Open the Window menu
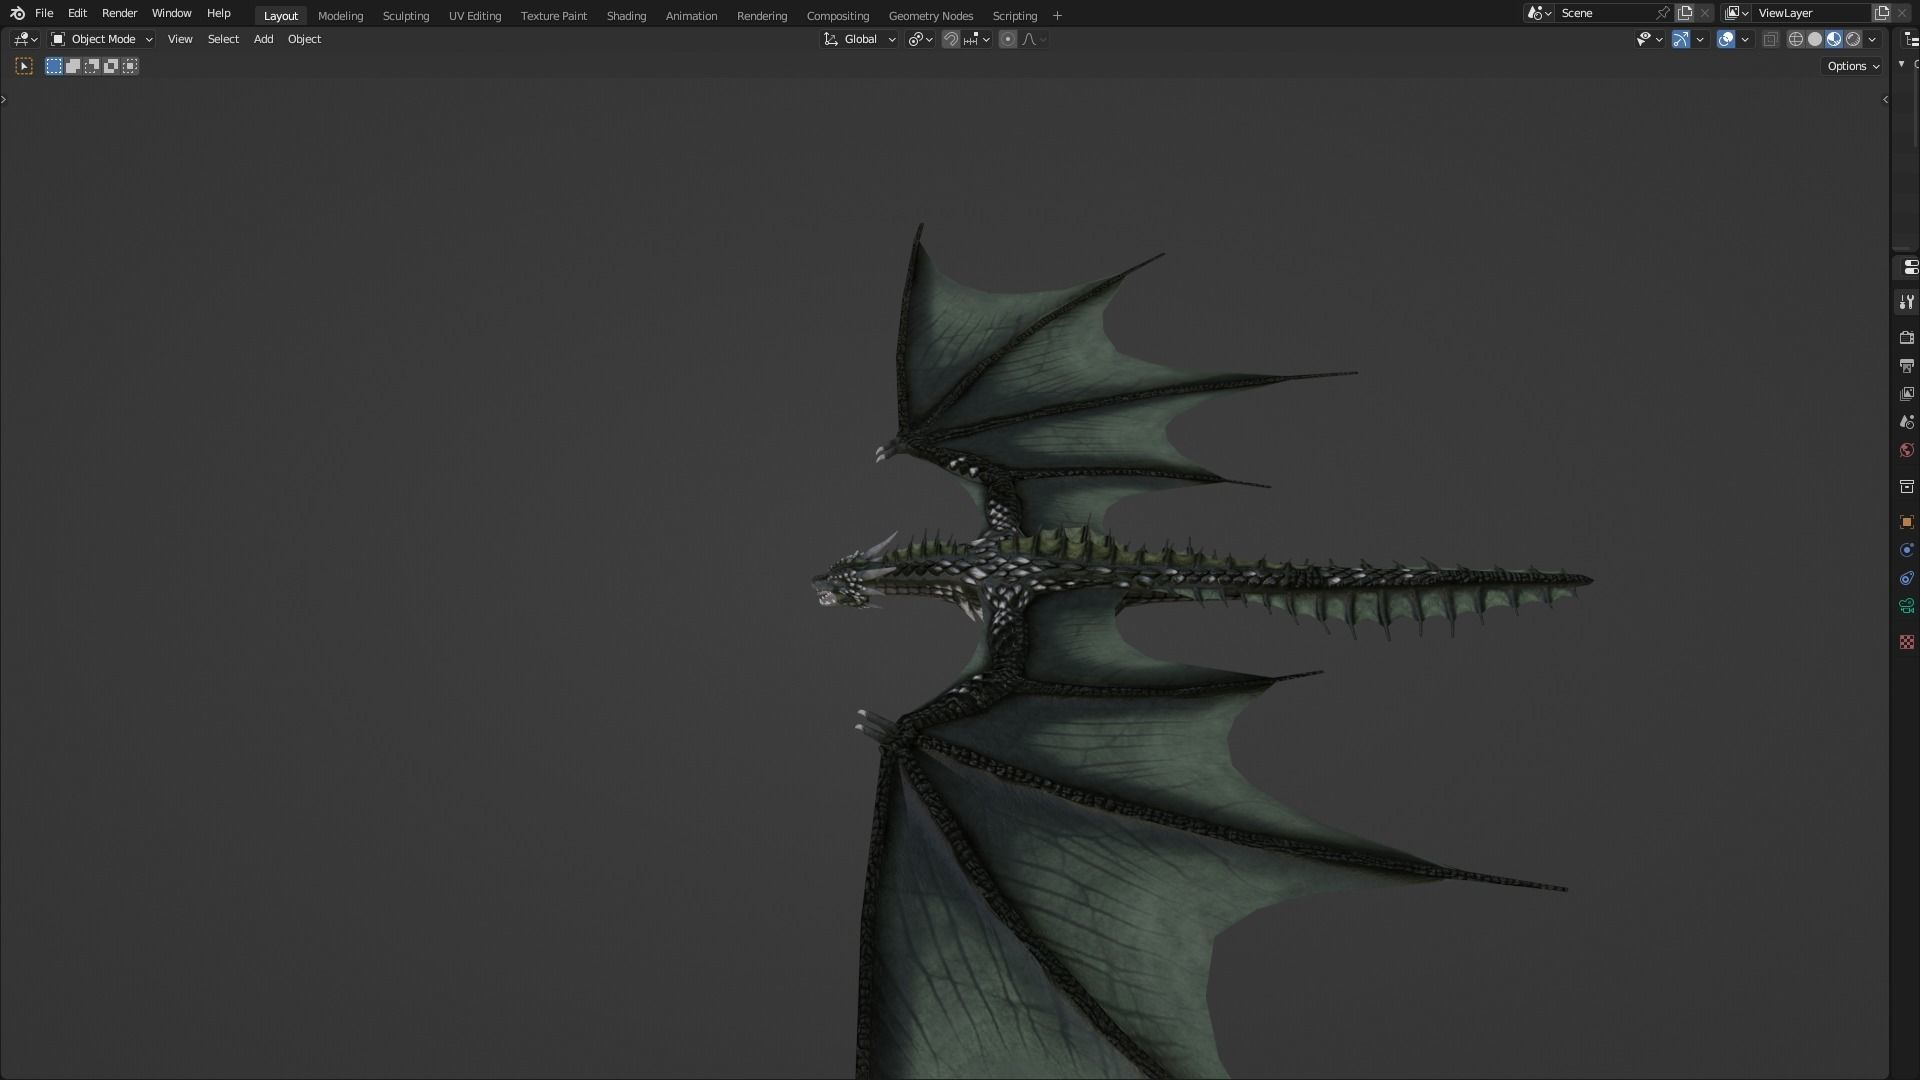 171,13
